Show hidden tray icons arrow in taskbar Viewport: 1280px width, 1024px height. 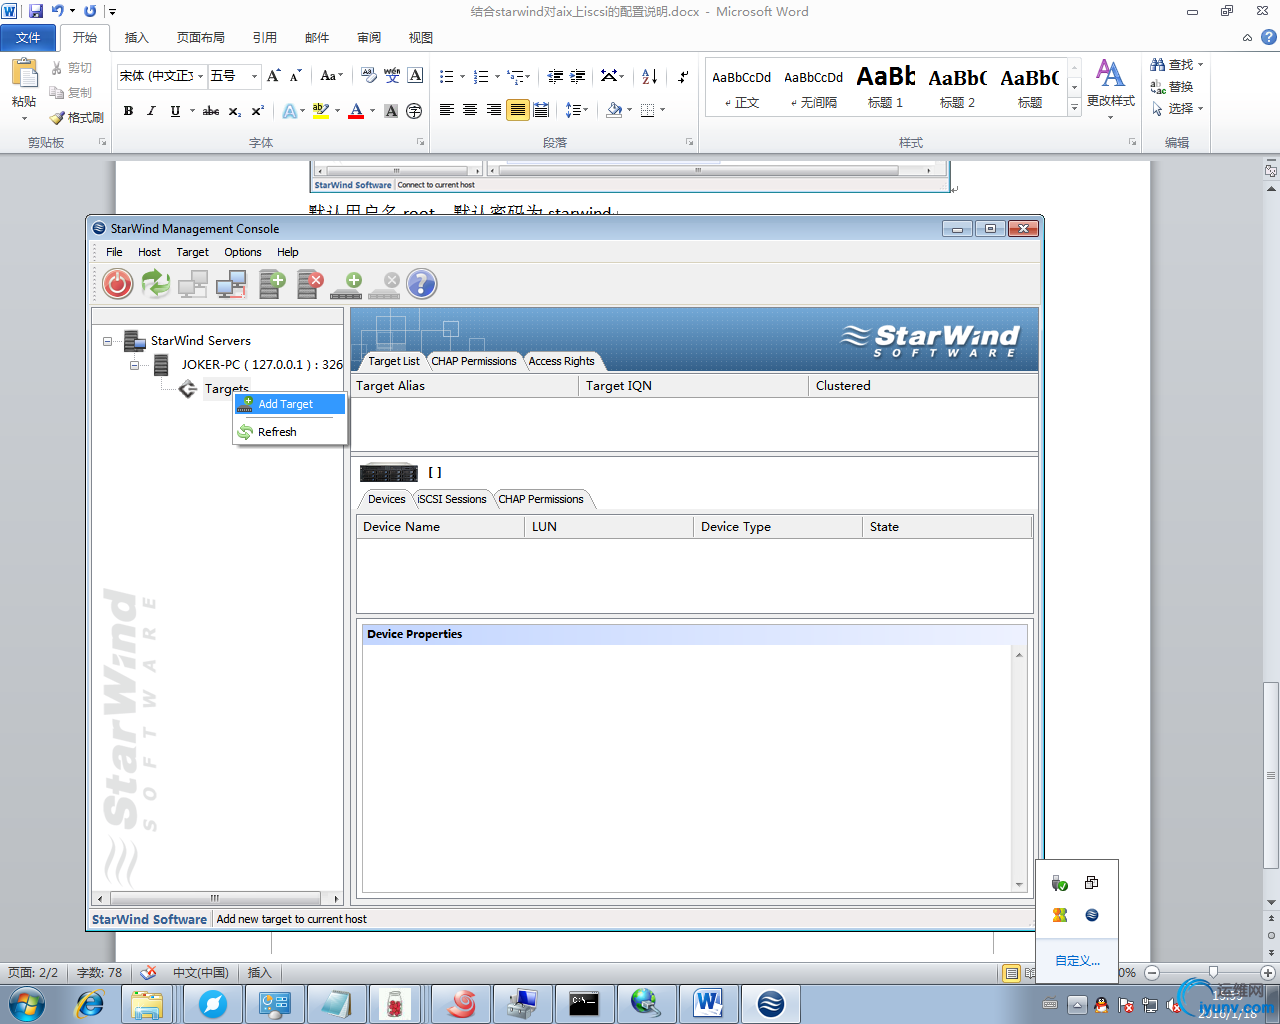(x=1077, y=1005)
